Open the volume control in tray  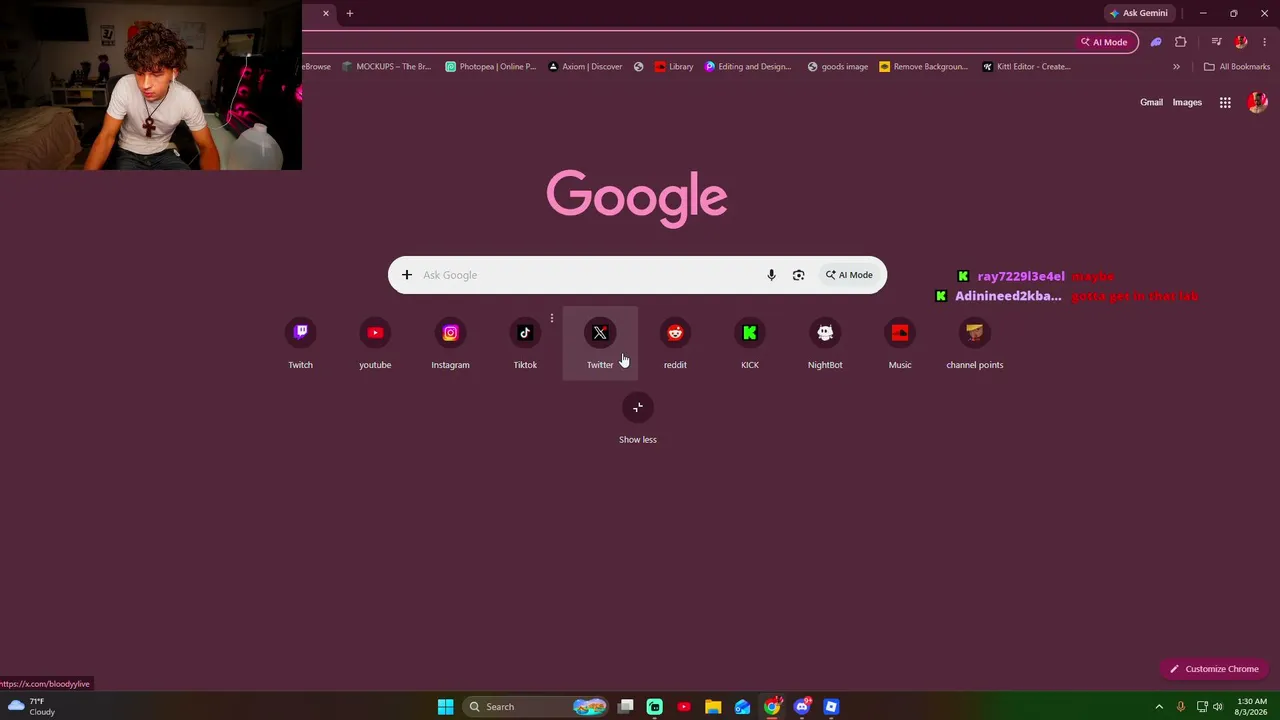click(x=1217, y=707)
